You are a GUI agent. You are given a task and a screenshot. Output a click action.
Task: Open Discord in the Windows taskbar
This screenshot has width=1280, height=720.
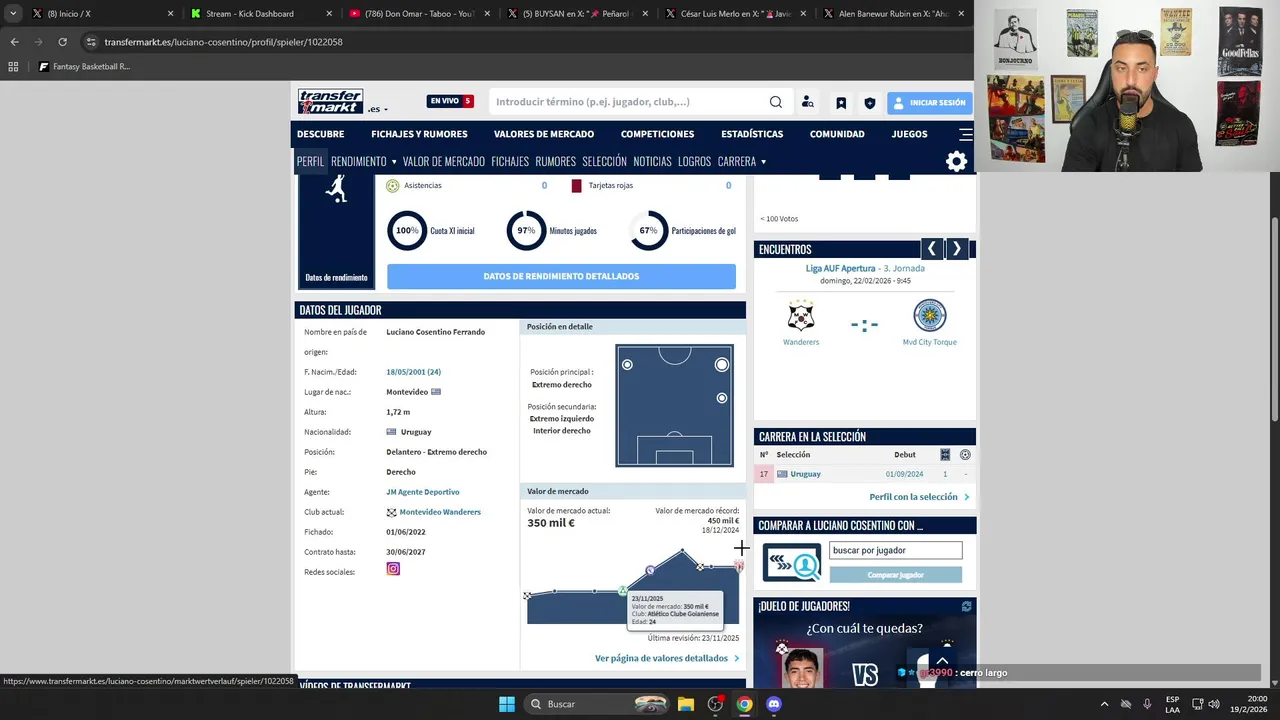(x=773, y=704)
